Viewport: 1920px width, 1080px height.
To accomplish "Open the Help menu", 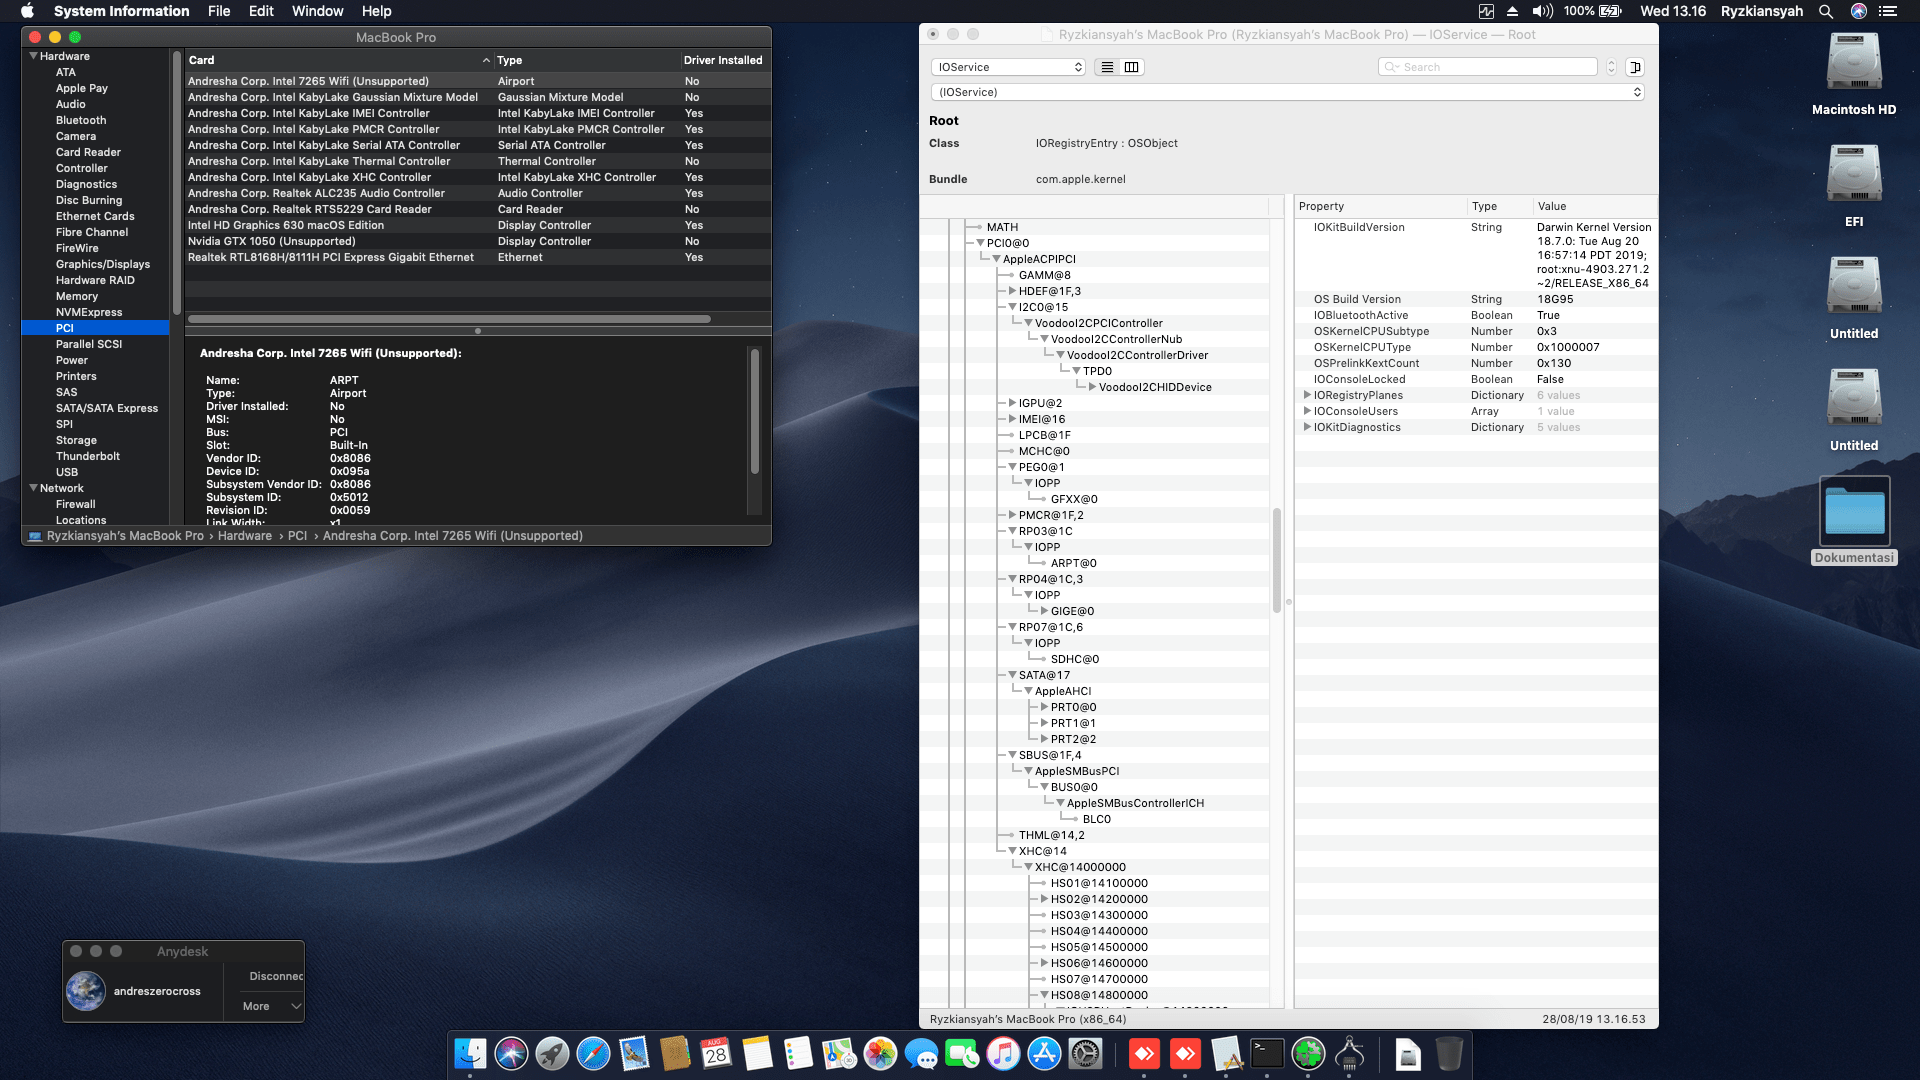I will coord(376,11).
